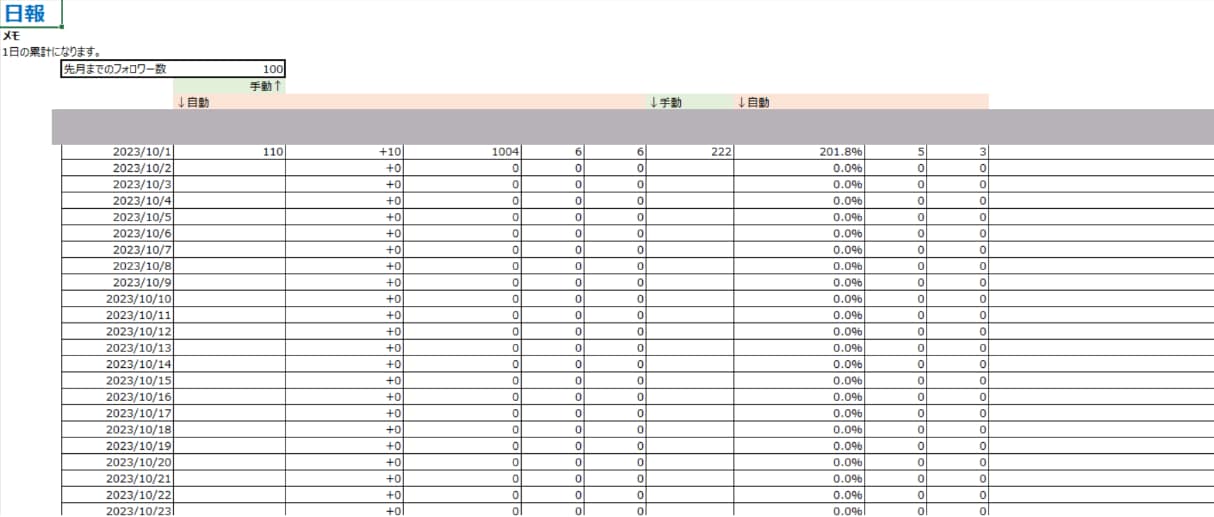Image resolution: width=1214 pixels, height=517 pixels.
Task: Select the date cell 2023/10/22
Action: pos(118,494)
